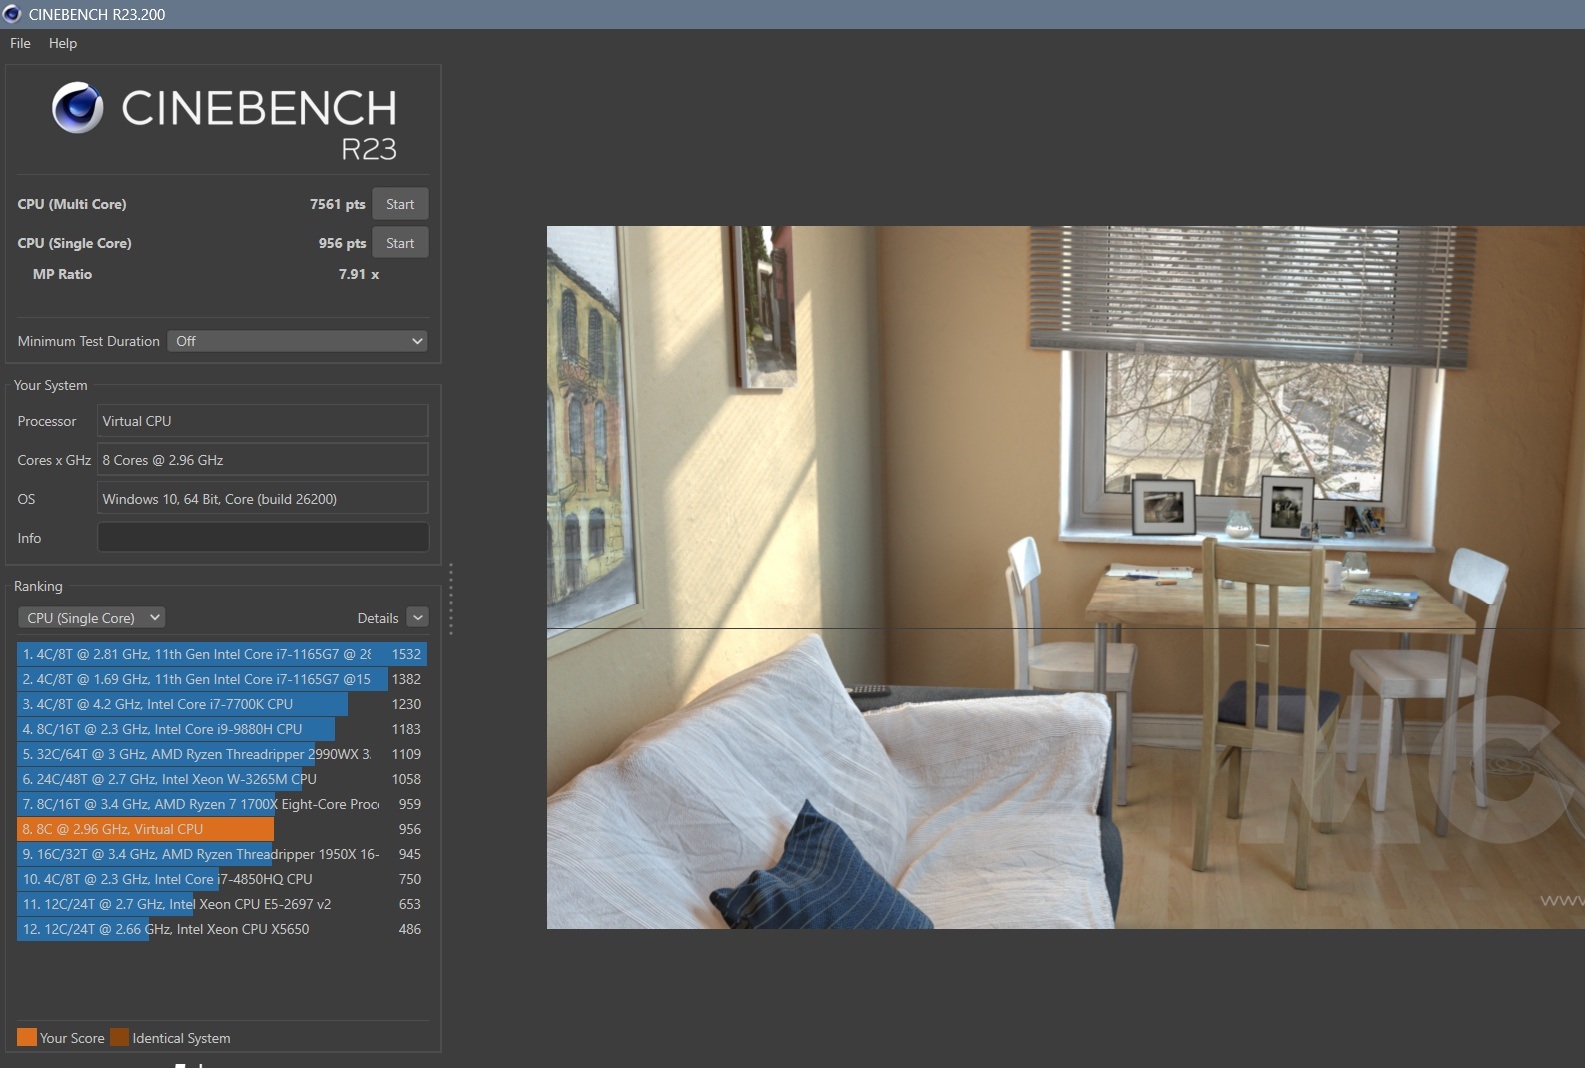Click the Cinebench R23 sphere logo

pyautogui.click(x=78, y=108)
